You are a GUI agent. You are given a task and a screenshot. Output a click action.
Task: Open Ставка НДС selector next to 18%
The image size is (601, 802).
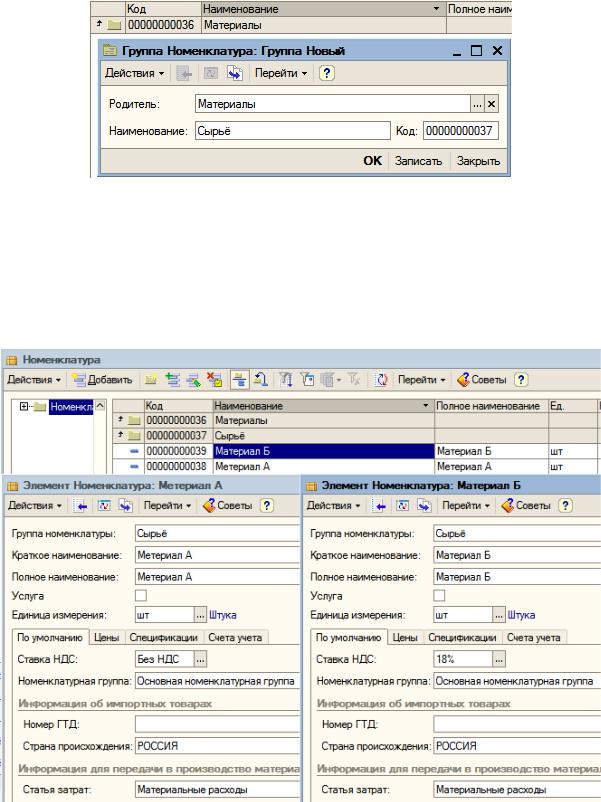click(x=499, y=659)
